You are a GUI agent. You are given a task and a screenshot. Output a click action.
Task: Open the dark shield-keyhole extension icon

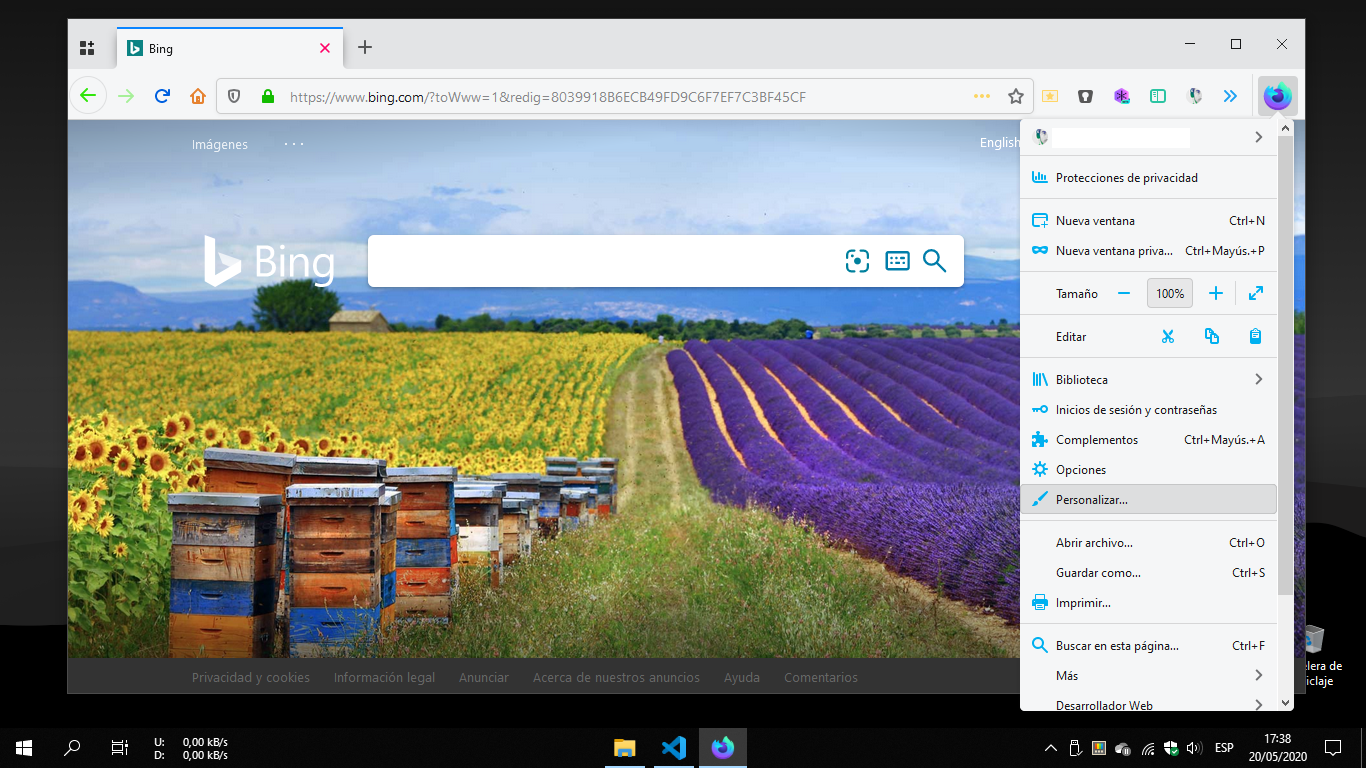(x=1085, y=96)
